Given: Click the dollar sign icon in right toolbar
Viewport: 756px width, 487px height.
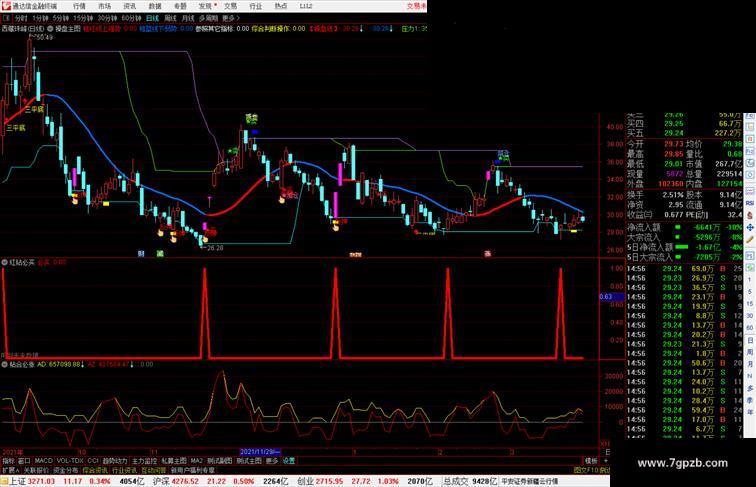Looking at the screenshot, I should click(x=750, y=215).
